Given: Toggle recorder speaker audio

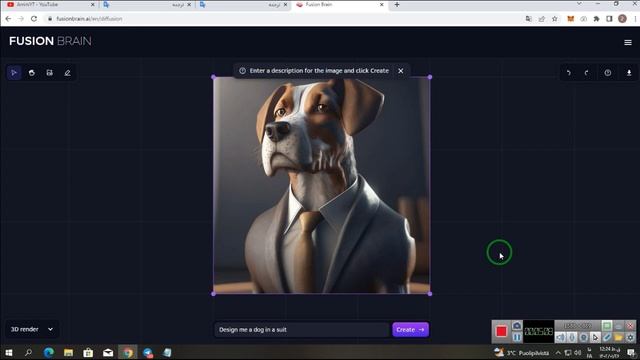Looking at the screenshot, I should pos(560,337).
